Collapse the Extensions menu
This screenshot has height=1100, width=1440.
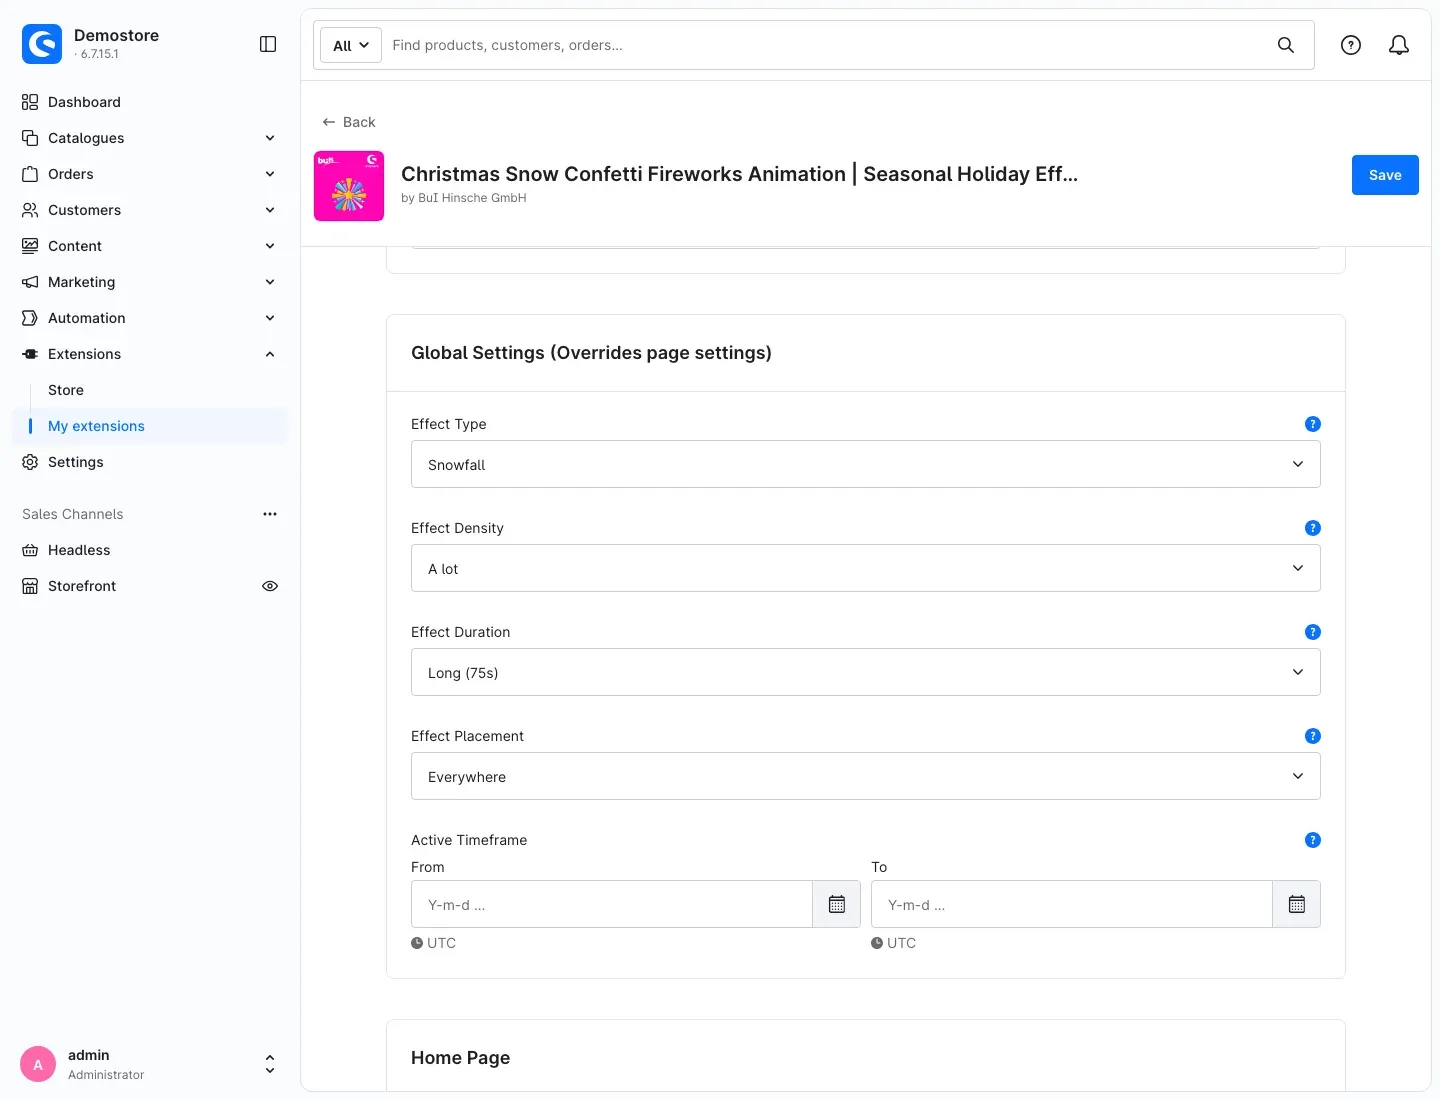(150, 354)
